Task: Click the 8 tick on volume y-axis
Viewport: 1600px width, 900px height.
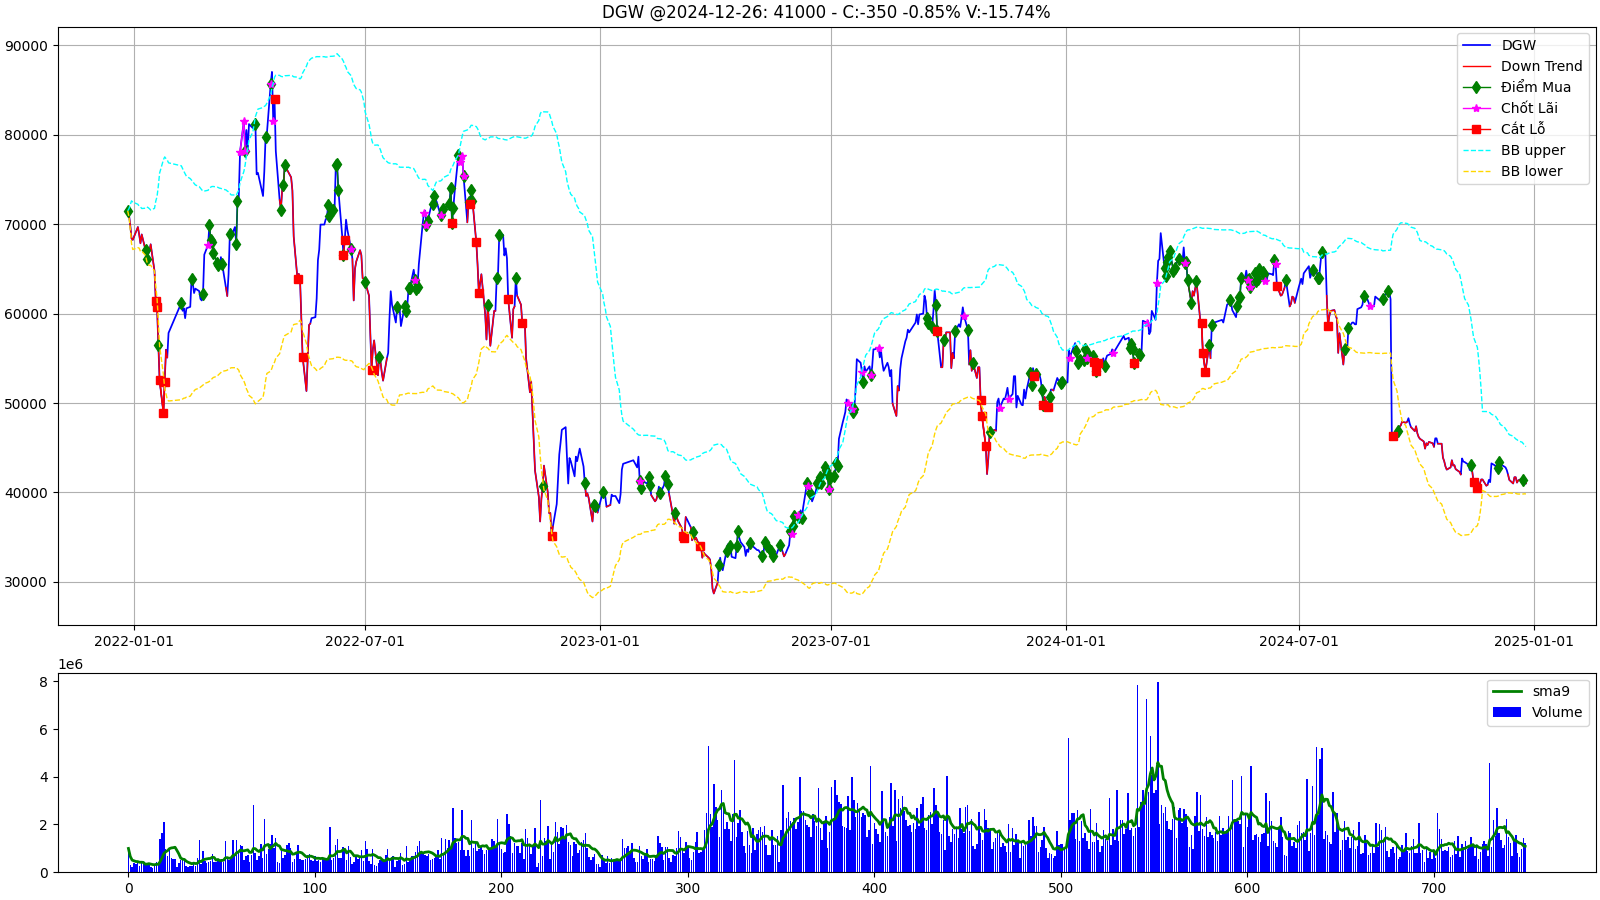Action: (x=43, y=682)
